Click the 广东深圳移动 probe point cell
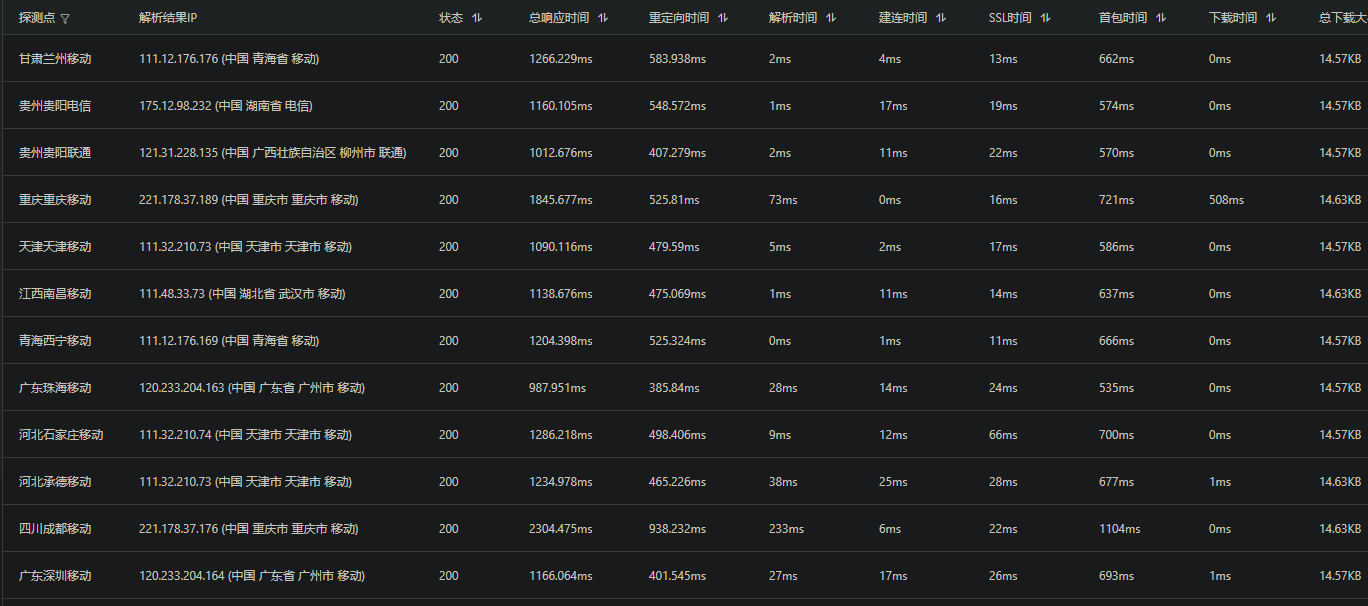 tap(55, 576)
